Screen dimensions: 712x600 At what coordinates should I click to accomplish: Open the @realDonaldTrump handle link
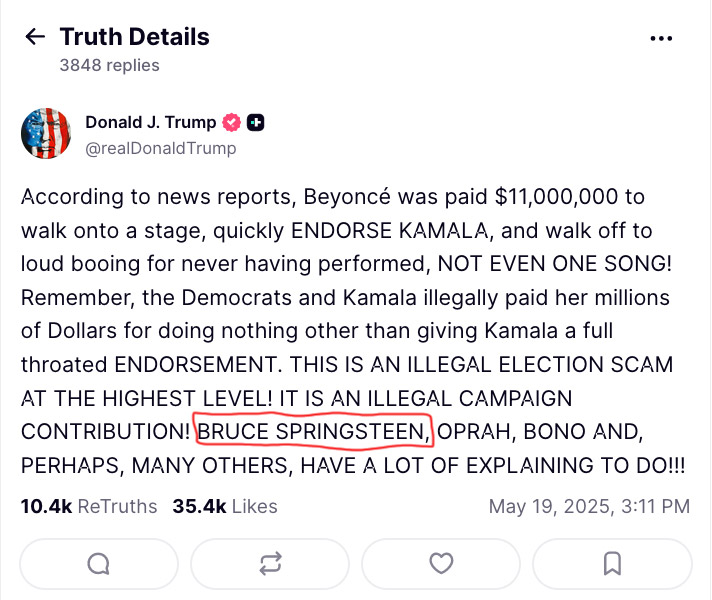tap(160, 148)
